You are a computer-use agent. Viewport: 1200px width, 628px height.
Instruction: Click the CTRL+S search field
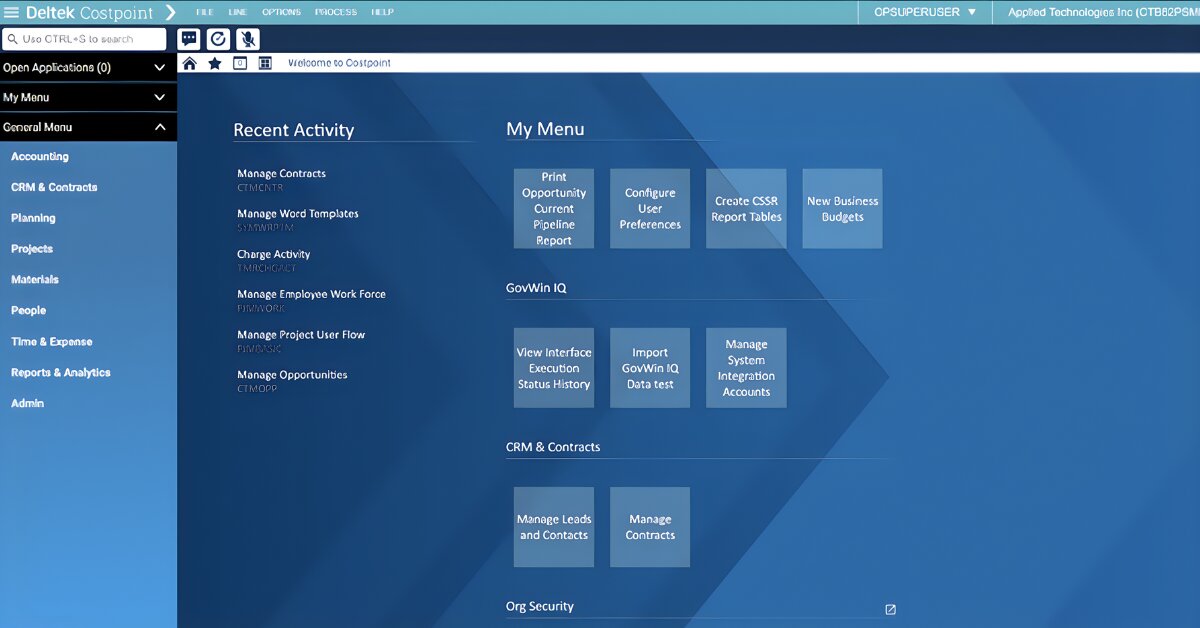(x=85, y=39)
